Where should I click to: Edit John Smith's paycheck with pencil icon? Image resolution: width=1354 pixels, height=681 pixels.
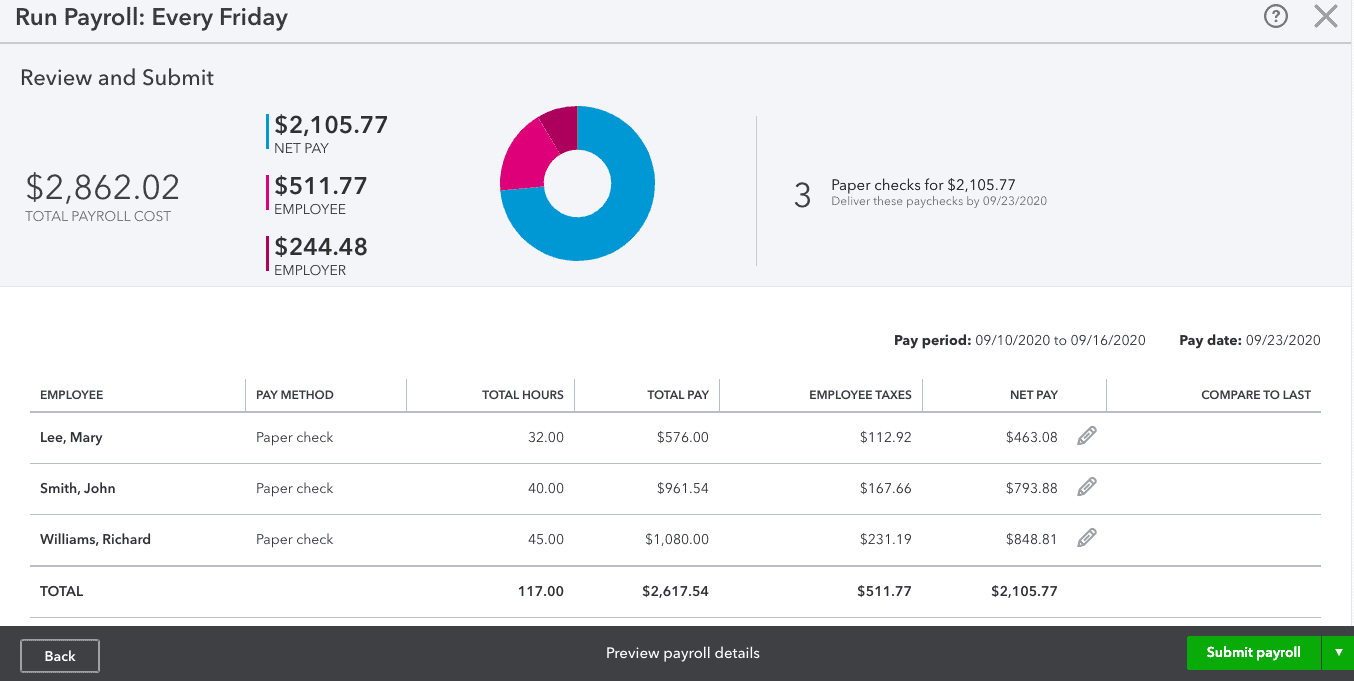[x=1087, y=487]
